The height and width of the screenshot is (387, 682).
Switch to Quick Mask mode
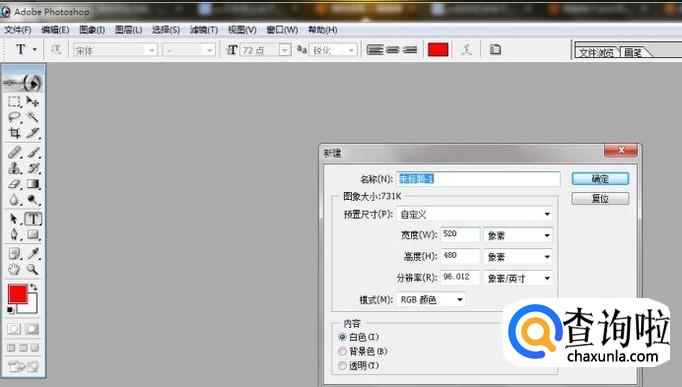32,329
